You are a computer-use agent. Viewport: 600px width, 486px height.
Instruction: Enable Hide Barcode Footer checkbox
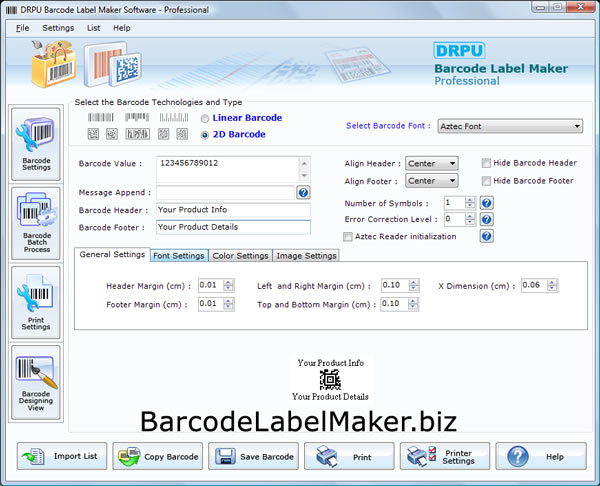coord(486,181)
